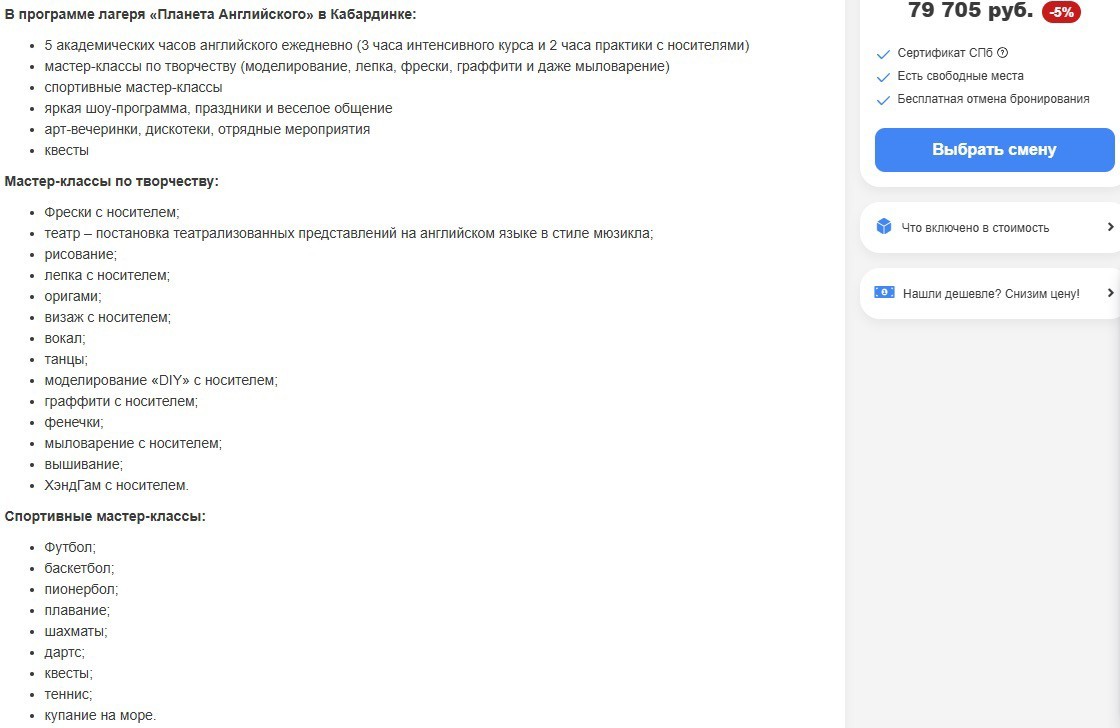The width and height of the screenshot is (1120, 728).
Task: Click the В программе лагеря heading
Action: pyautogui.click(x=210, y=14)
